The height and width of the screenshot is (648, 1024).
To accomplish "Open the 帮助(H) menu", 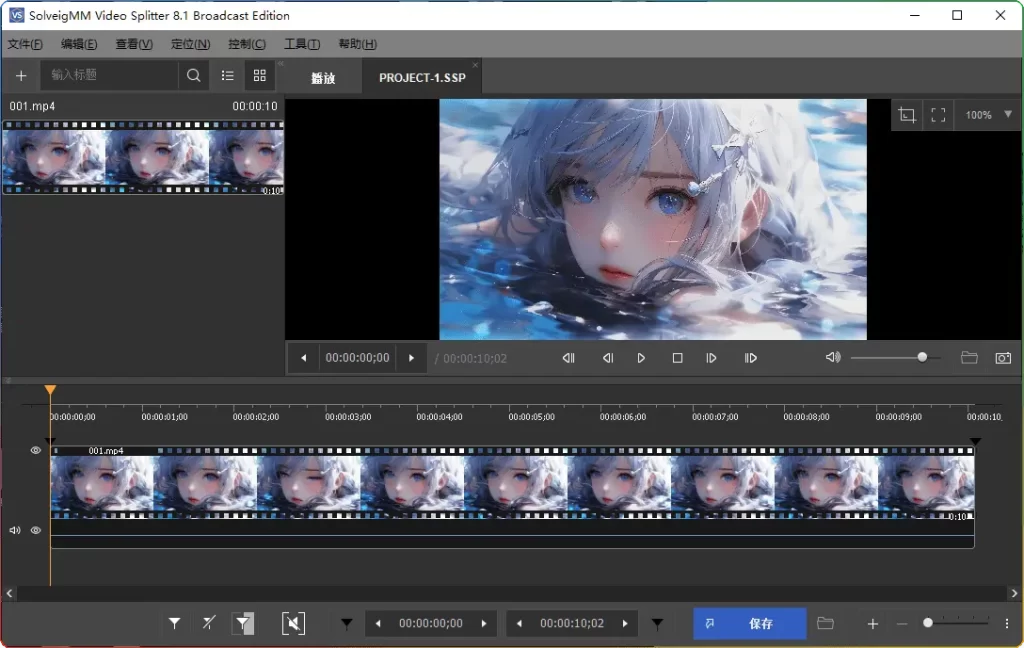I will [357, 44].
